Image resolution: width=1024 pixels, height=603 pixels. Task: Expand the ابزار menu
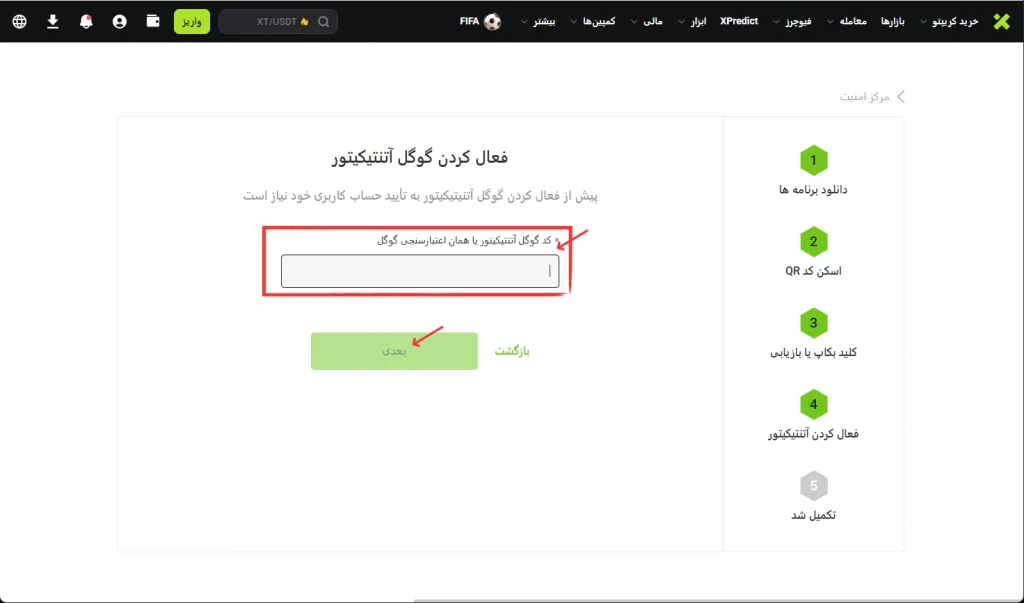click(692, 22)
